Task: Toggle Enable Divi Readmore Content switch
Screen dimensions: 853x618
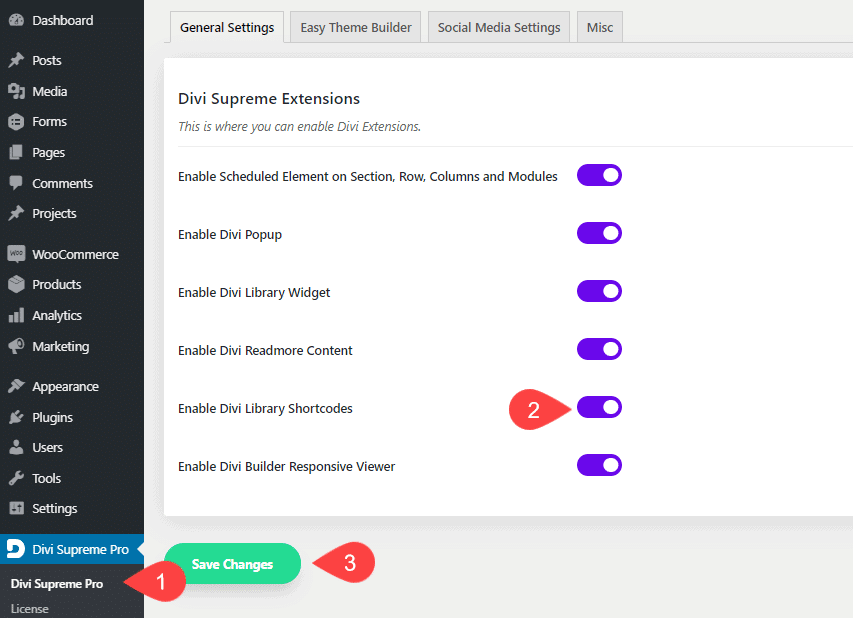Action: point(599,349)
